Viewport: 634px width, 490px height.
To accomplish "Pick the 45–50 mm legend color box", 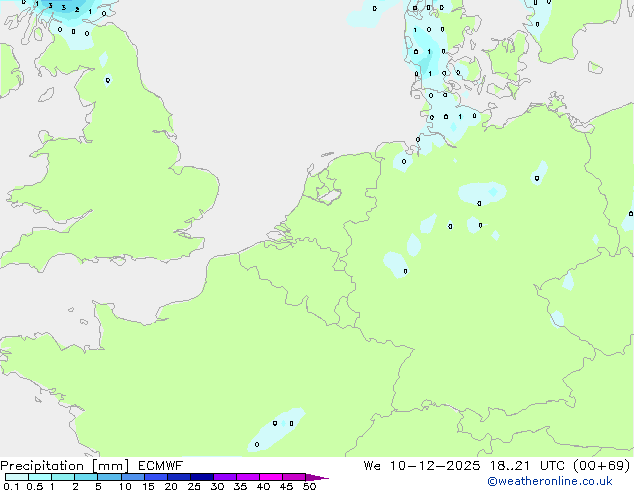I will click(x=294, y=477).
